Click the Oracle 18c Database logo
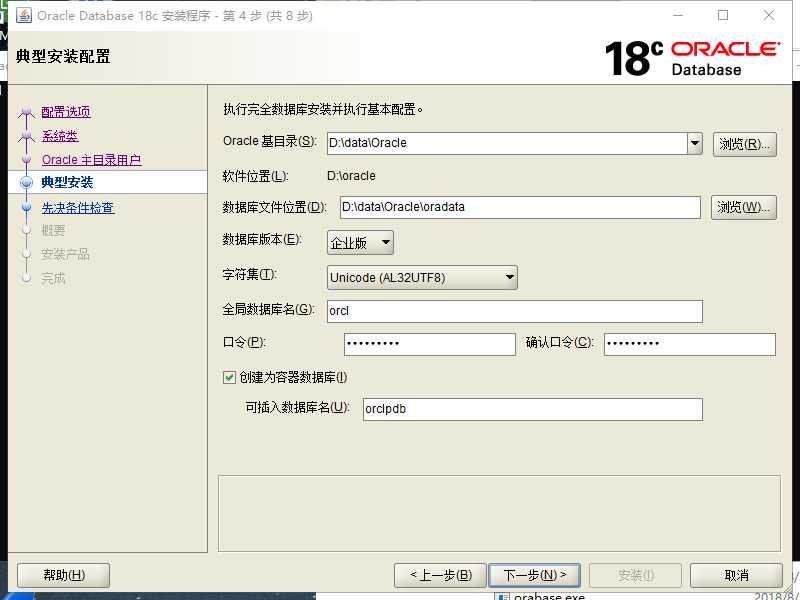The height and width of the screenshot is (600, 800). [x=692, y=59]
